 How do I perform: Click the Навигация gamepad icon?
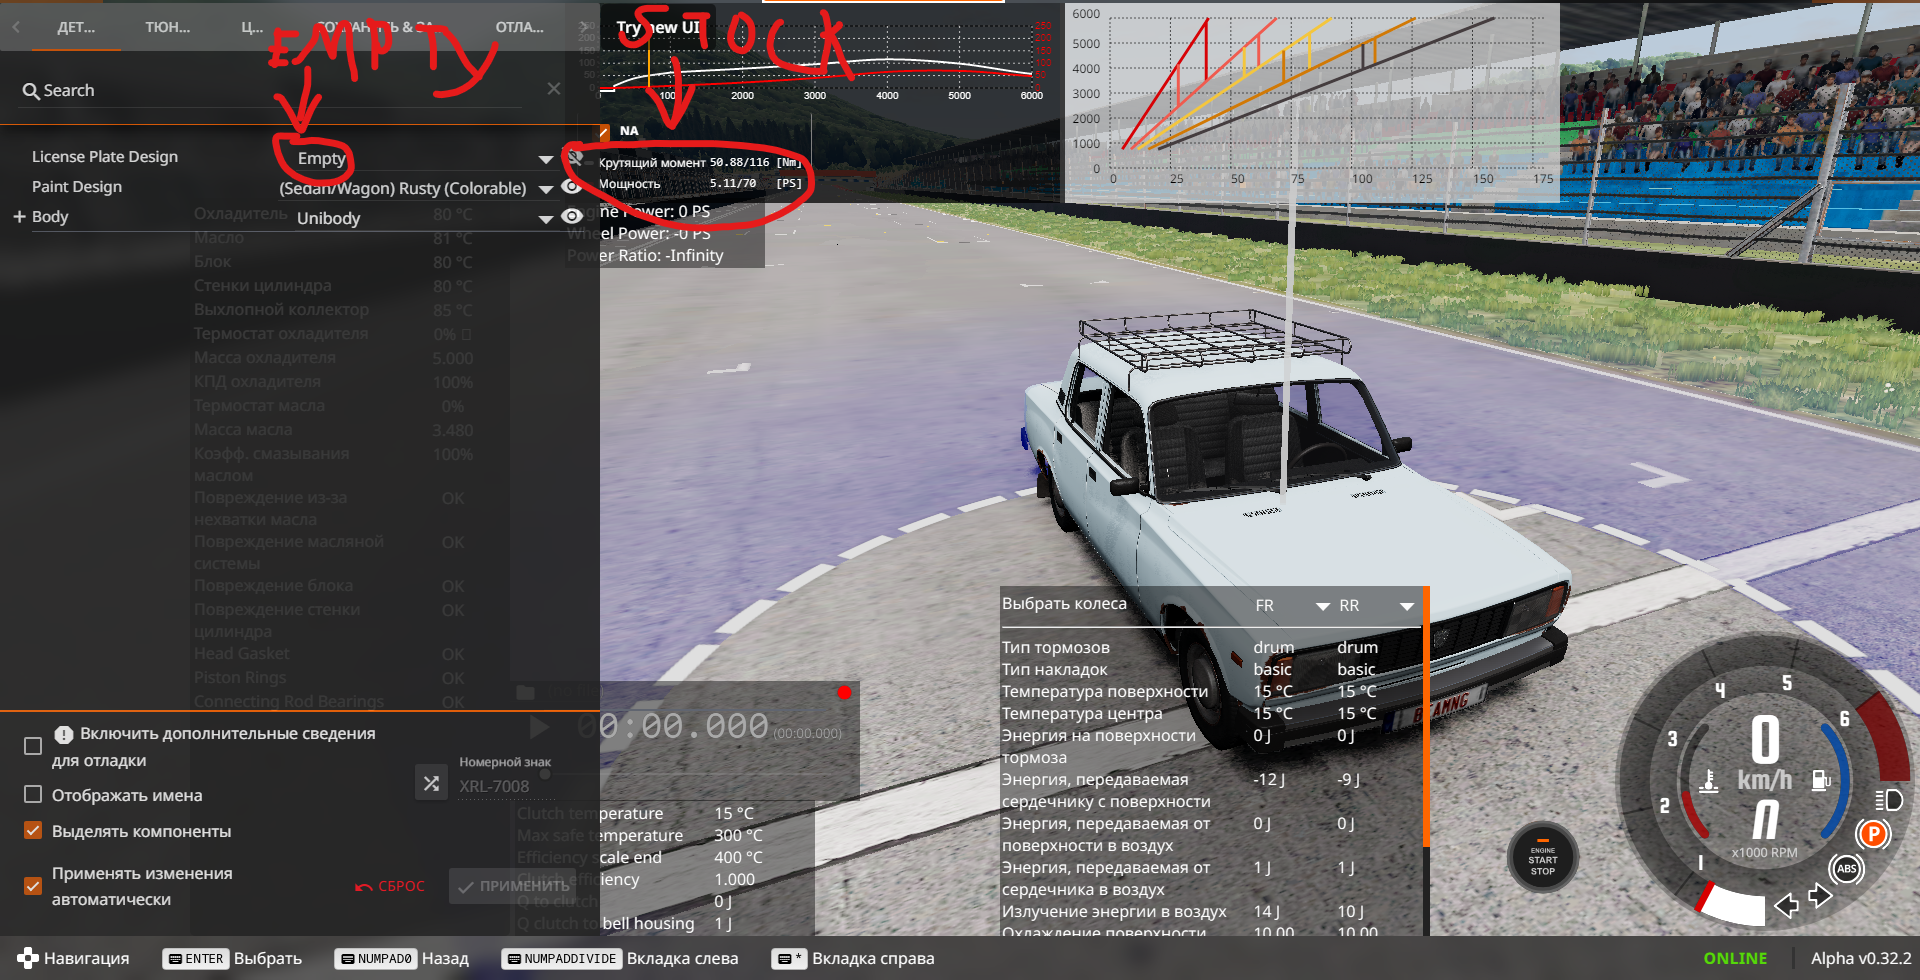(28, 958)
